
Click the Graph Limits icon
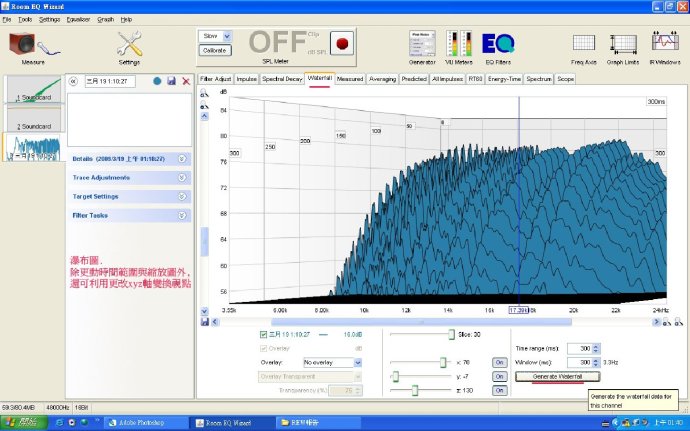pyautogui.click(x=624, y=44)
